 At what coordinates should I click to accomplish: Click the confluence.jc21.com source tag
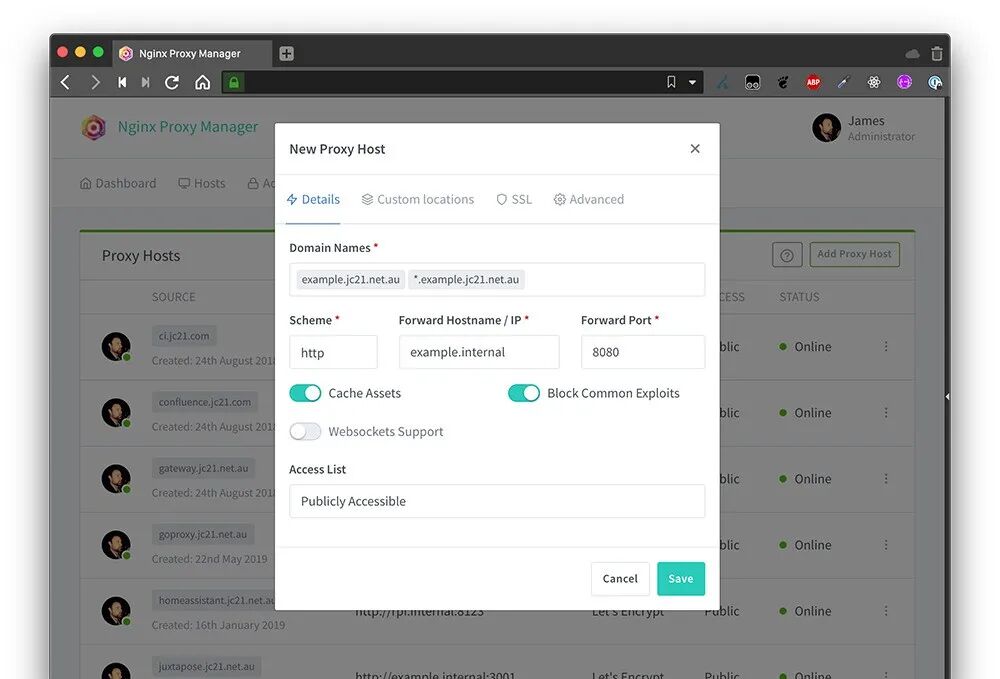click(205, 402)
